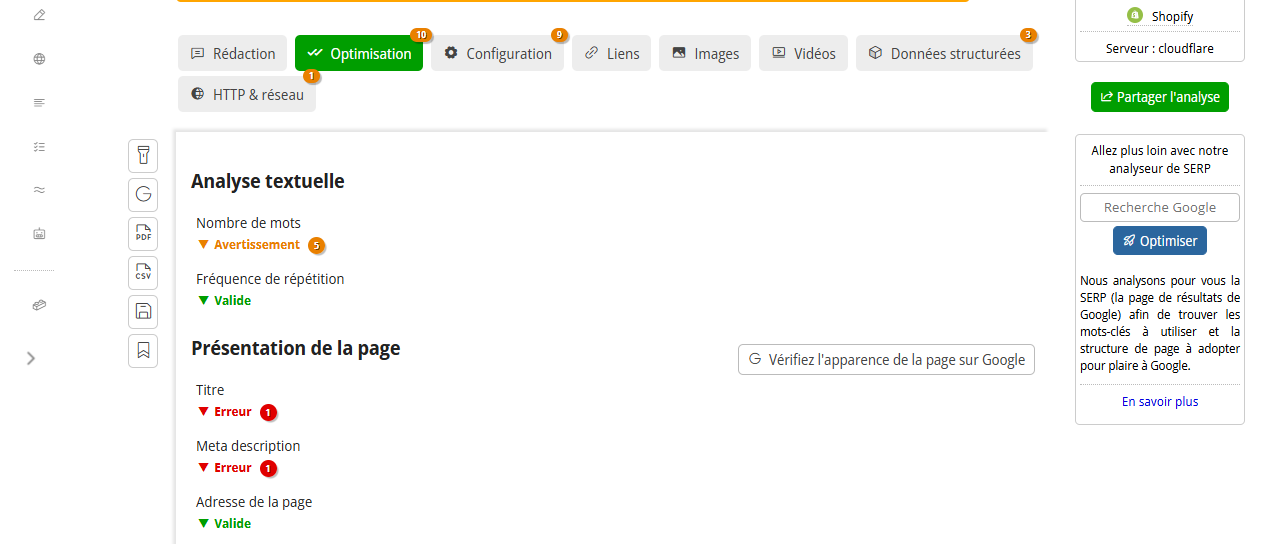Click the floppy disk save icon
The width and height of the screenshot is (1286, 544).
click(143, 312)
